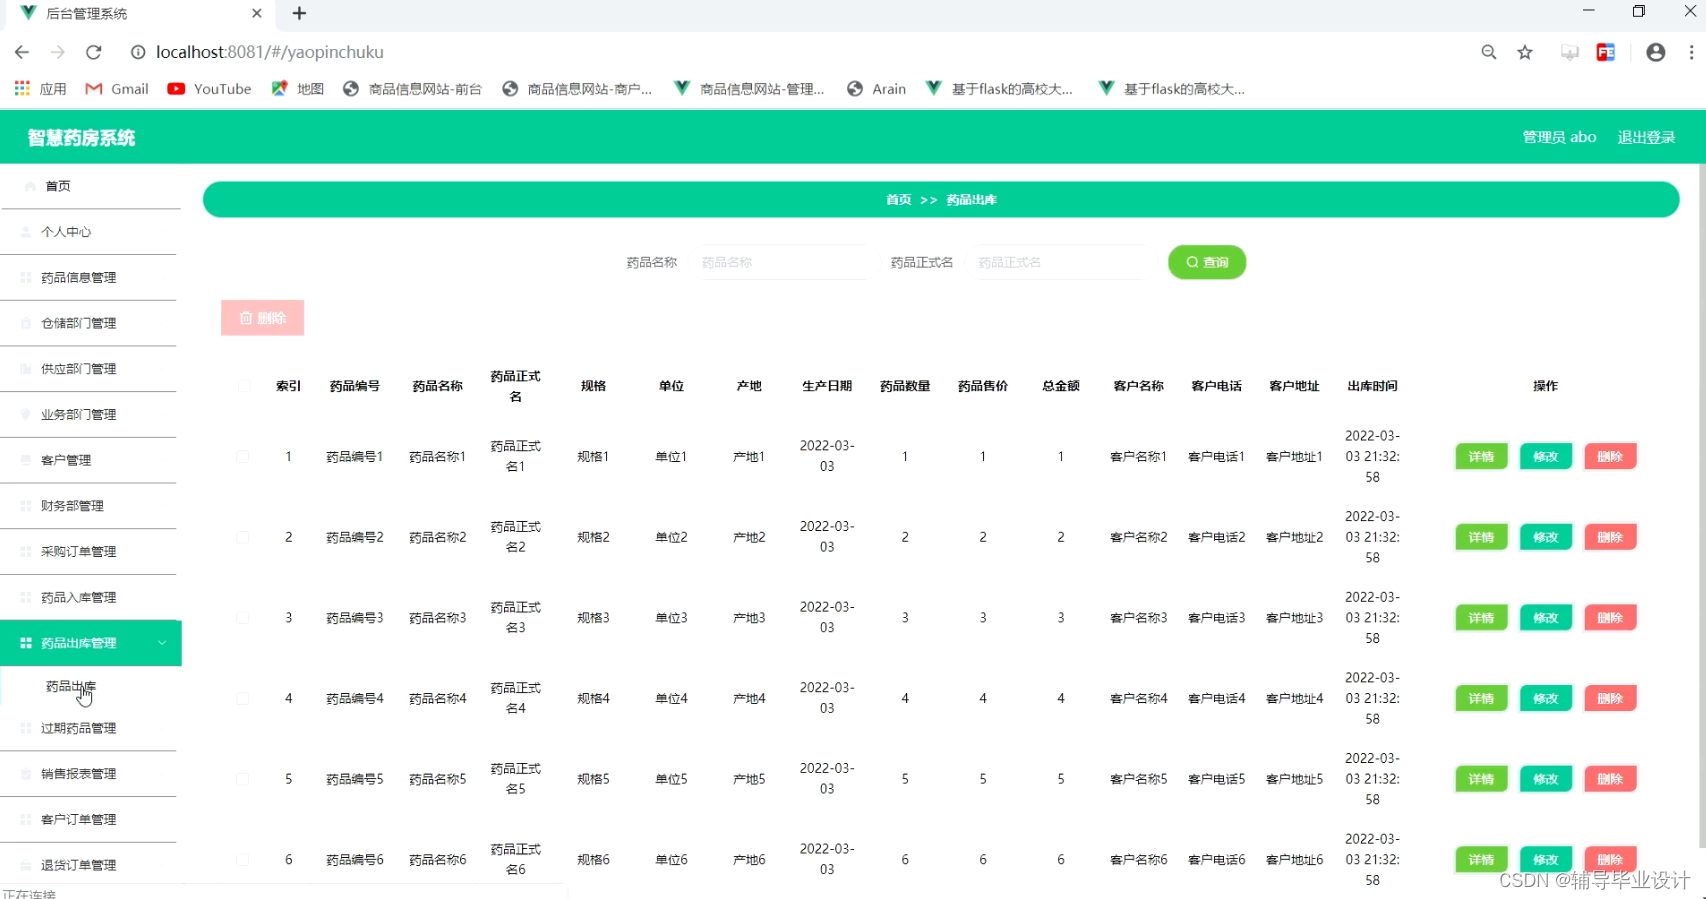This screenshot has width=1706, height=899.
Task: Click the pink 删除 batch delete button
Action: (x=262, y=318)
